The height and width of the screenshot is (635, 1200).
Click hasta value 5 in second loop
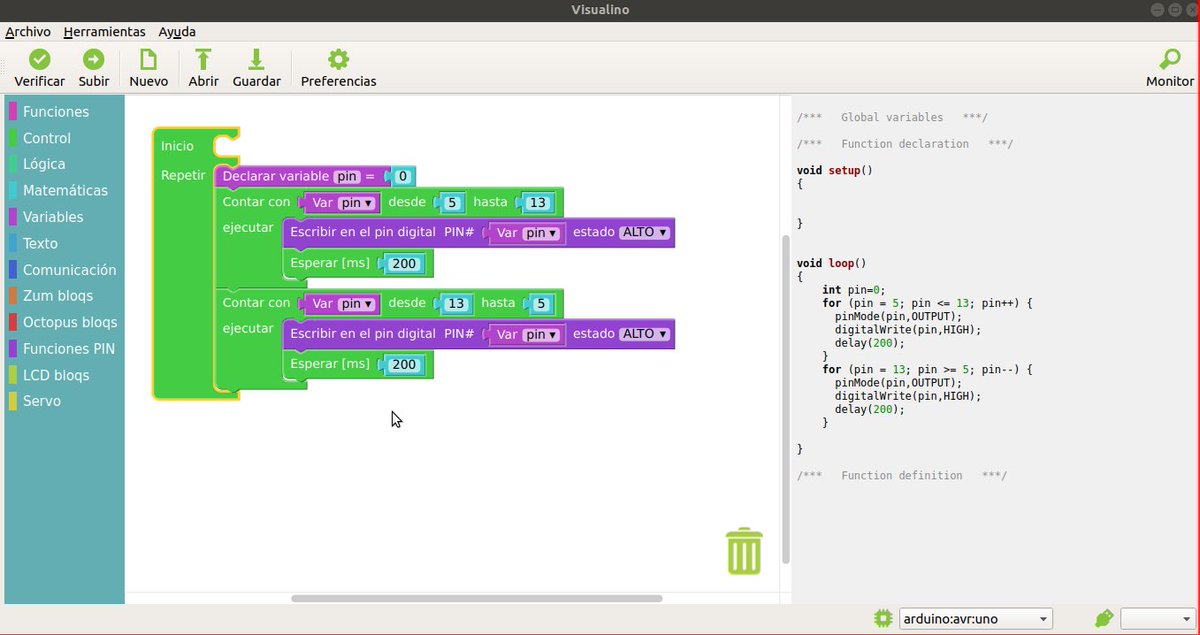541,303
